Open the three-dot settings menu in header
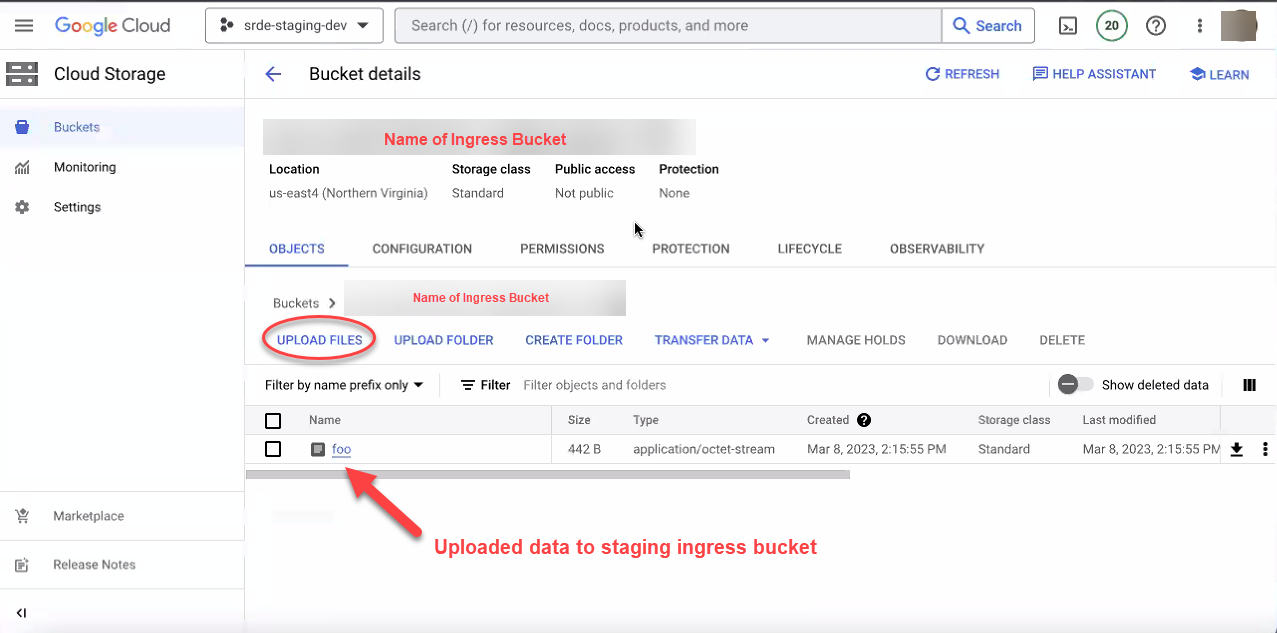The width and height of the screenshot is (1277, 633). coord(1200,26)
